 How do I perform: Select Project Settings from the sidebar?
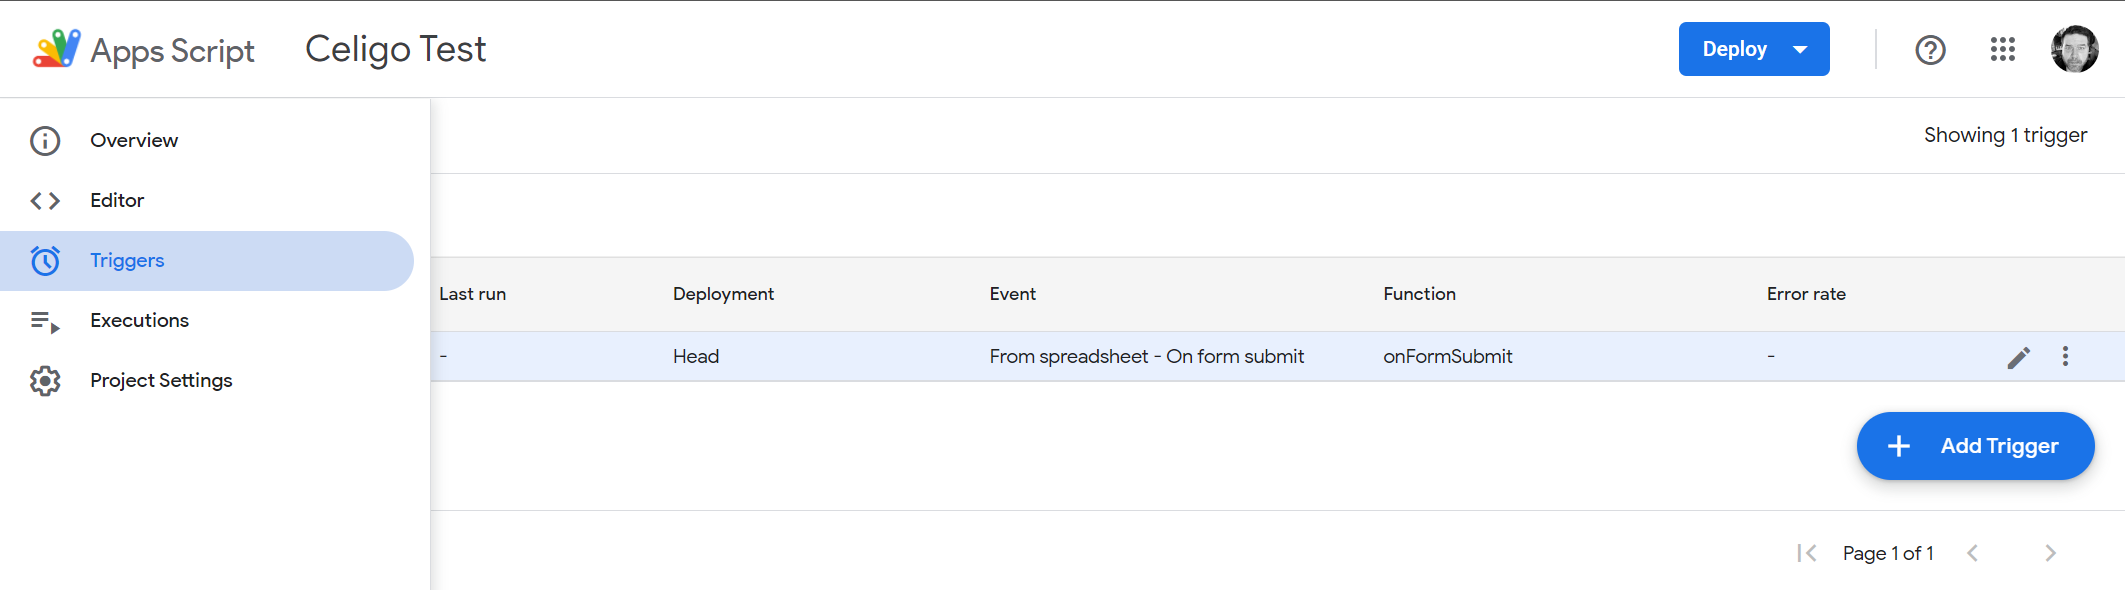(160, 380)
